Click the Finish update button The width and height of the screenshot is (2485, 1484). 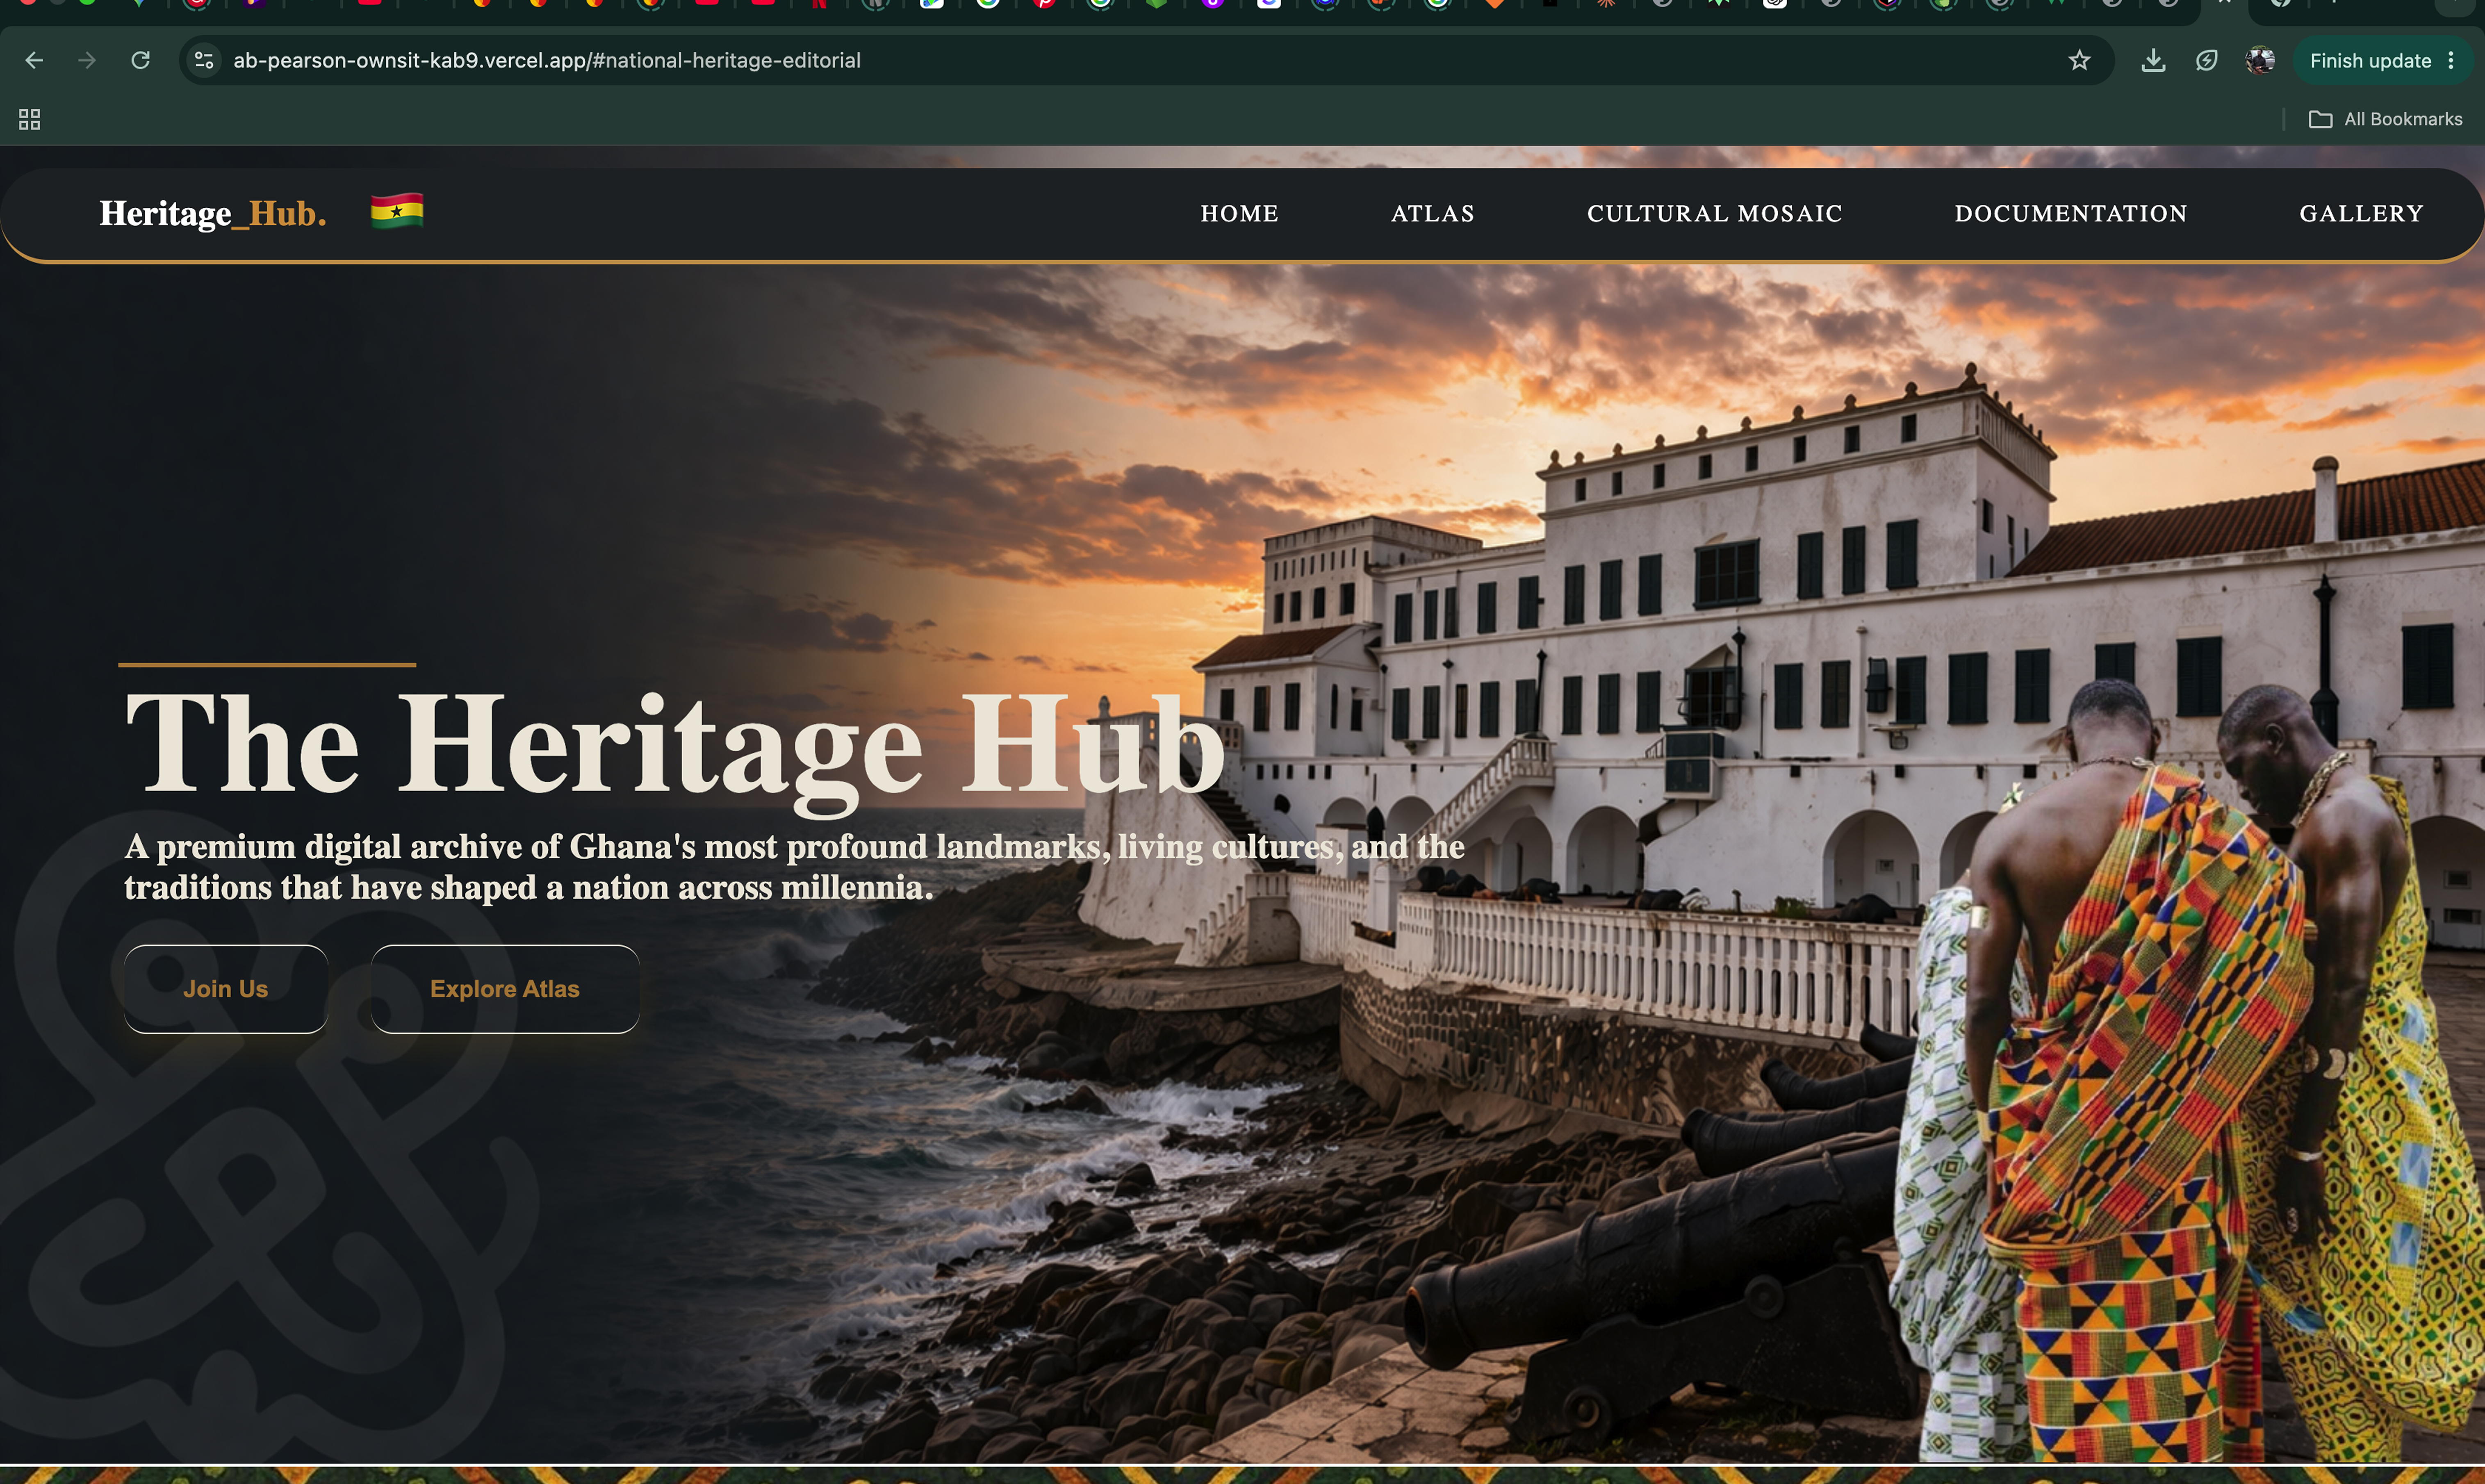2370,60
